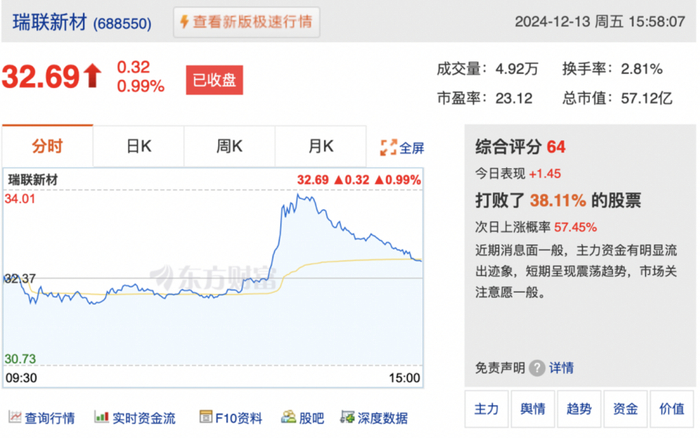Select the 舆情 analysis tab
This screenshot has width=700, height=438.
[x=533, y=409]
